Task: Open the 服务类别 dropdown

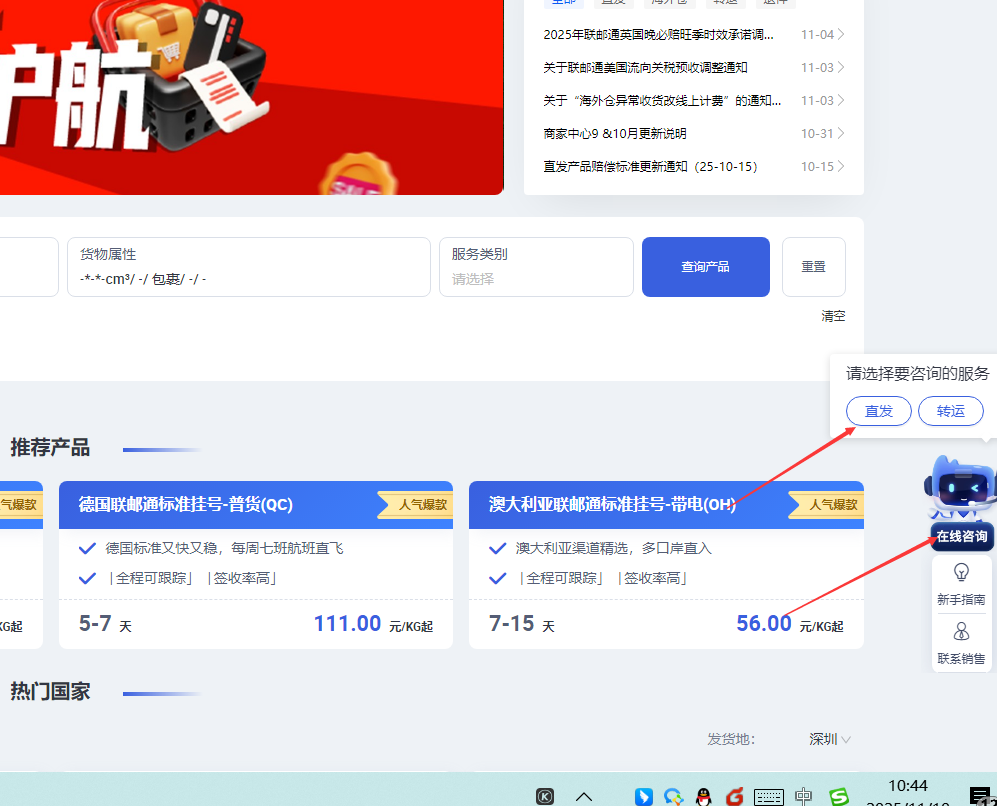Action: tap(536, 267)
